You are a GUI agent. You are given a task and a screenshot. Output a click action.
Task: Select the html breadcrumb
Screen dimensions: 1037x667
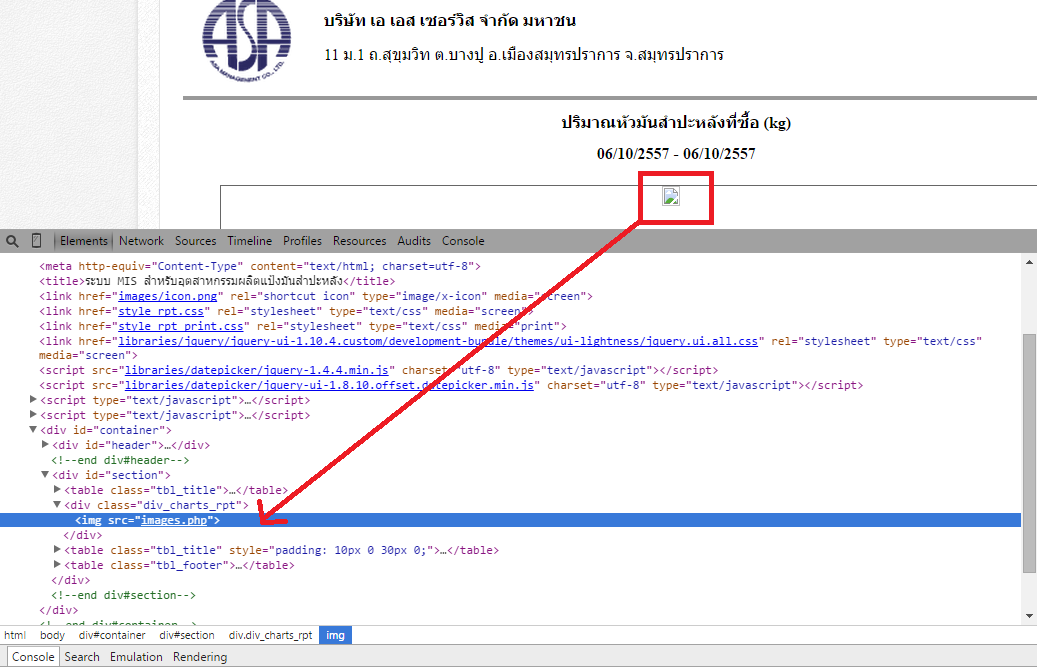tap(15, 635)
